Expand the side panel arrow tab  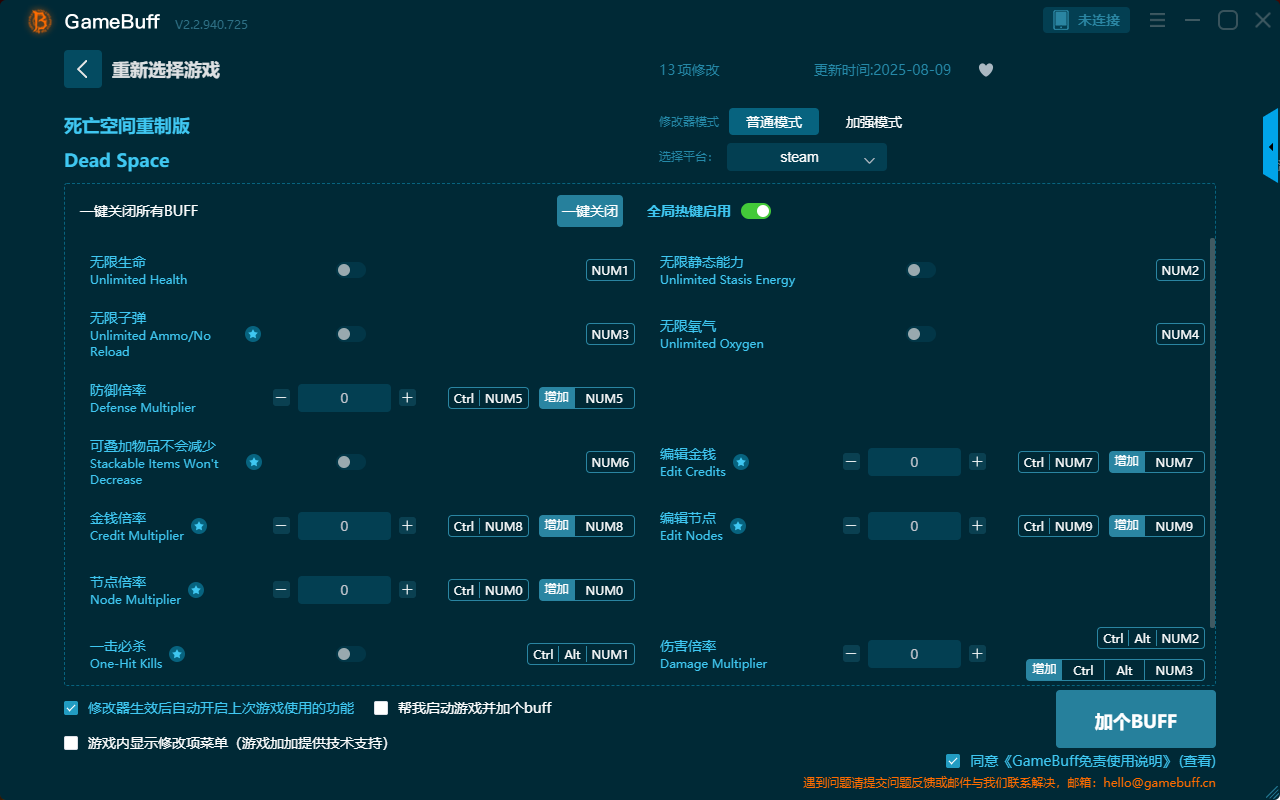click(x=1271, y=146)
